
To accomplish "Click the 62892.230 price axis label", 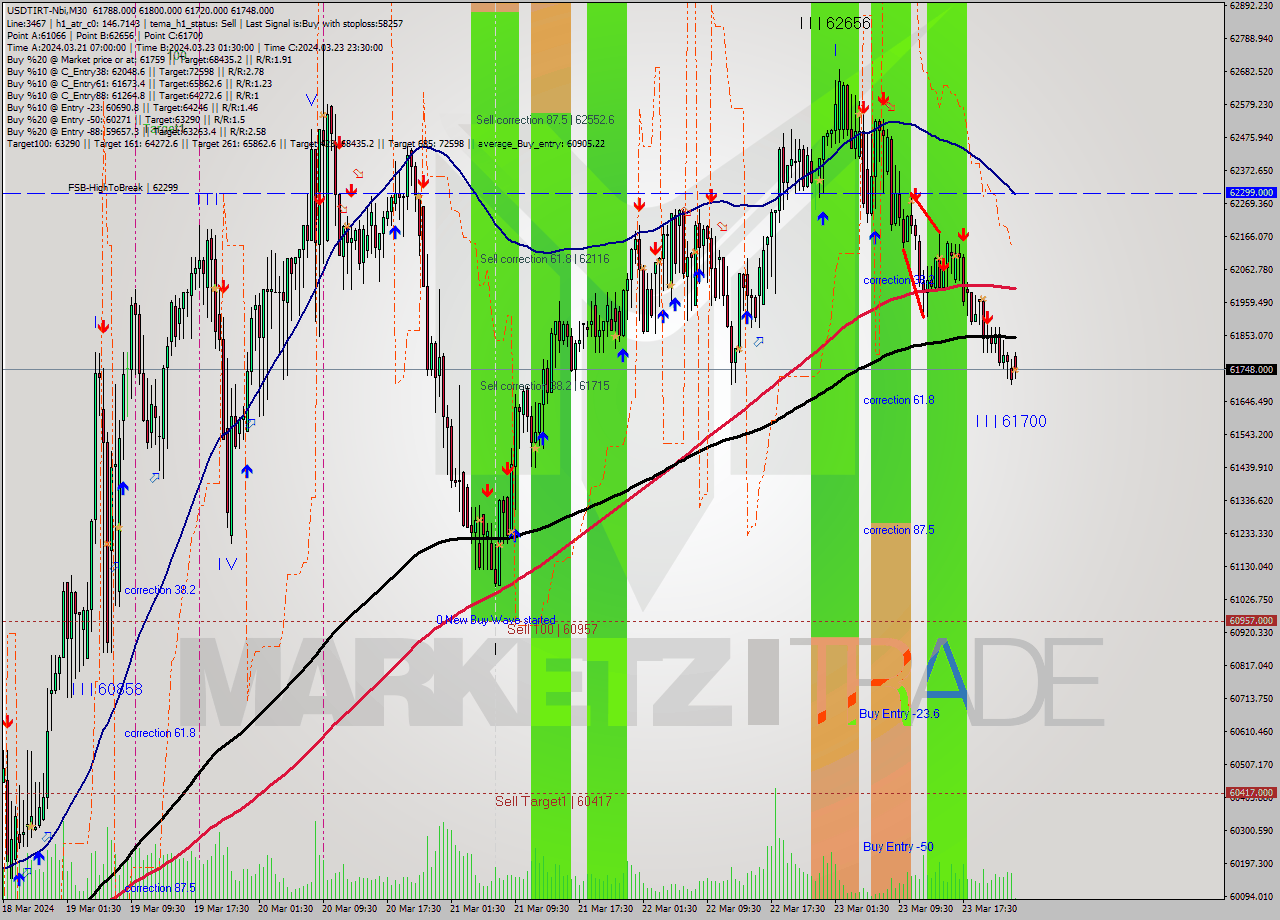I will 1251,5.
